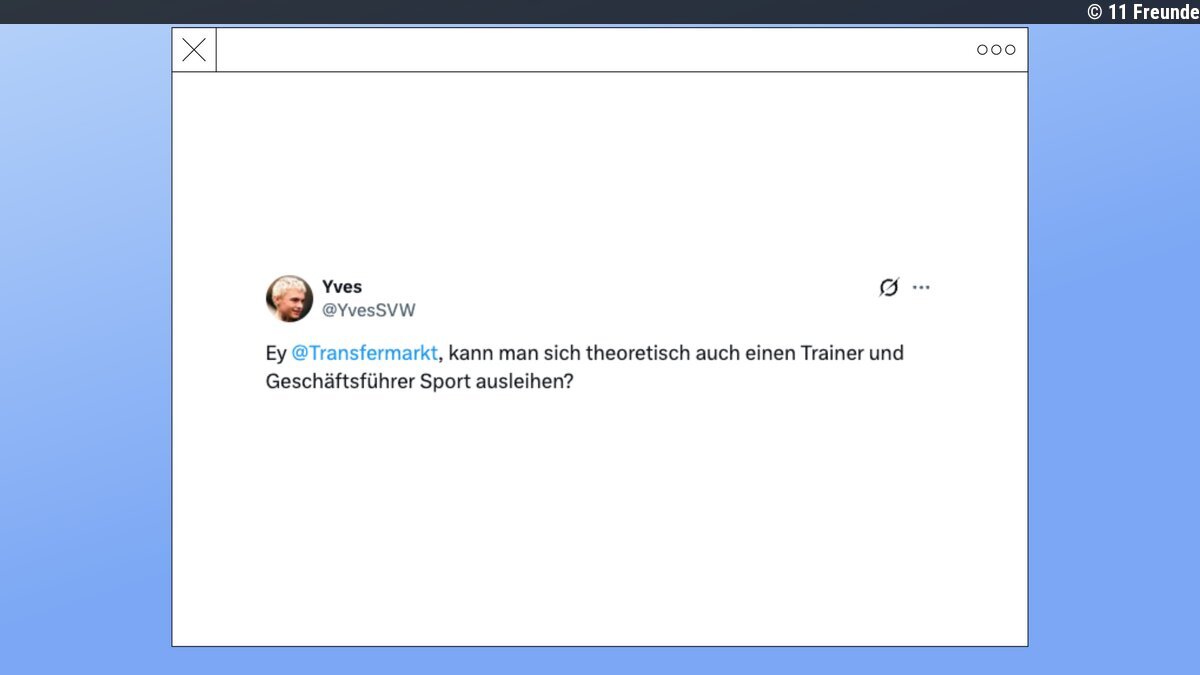Screen dimensions: 1200x675
Task: Open the tweet's three-dot more menu
Action: 921,288
